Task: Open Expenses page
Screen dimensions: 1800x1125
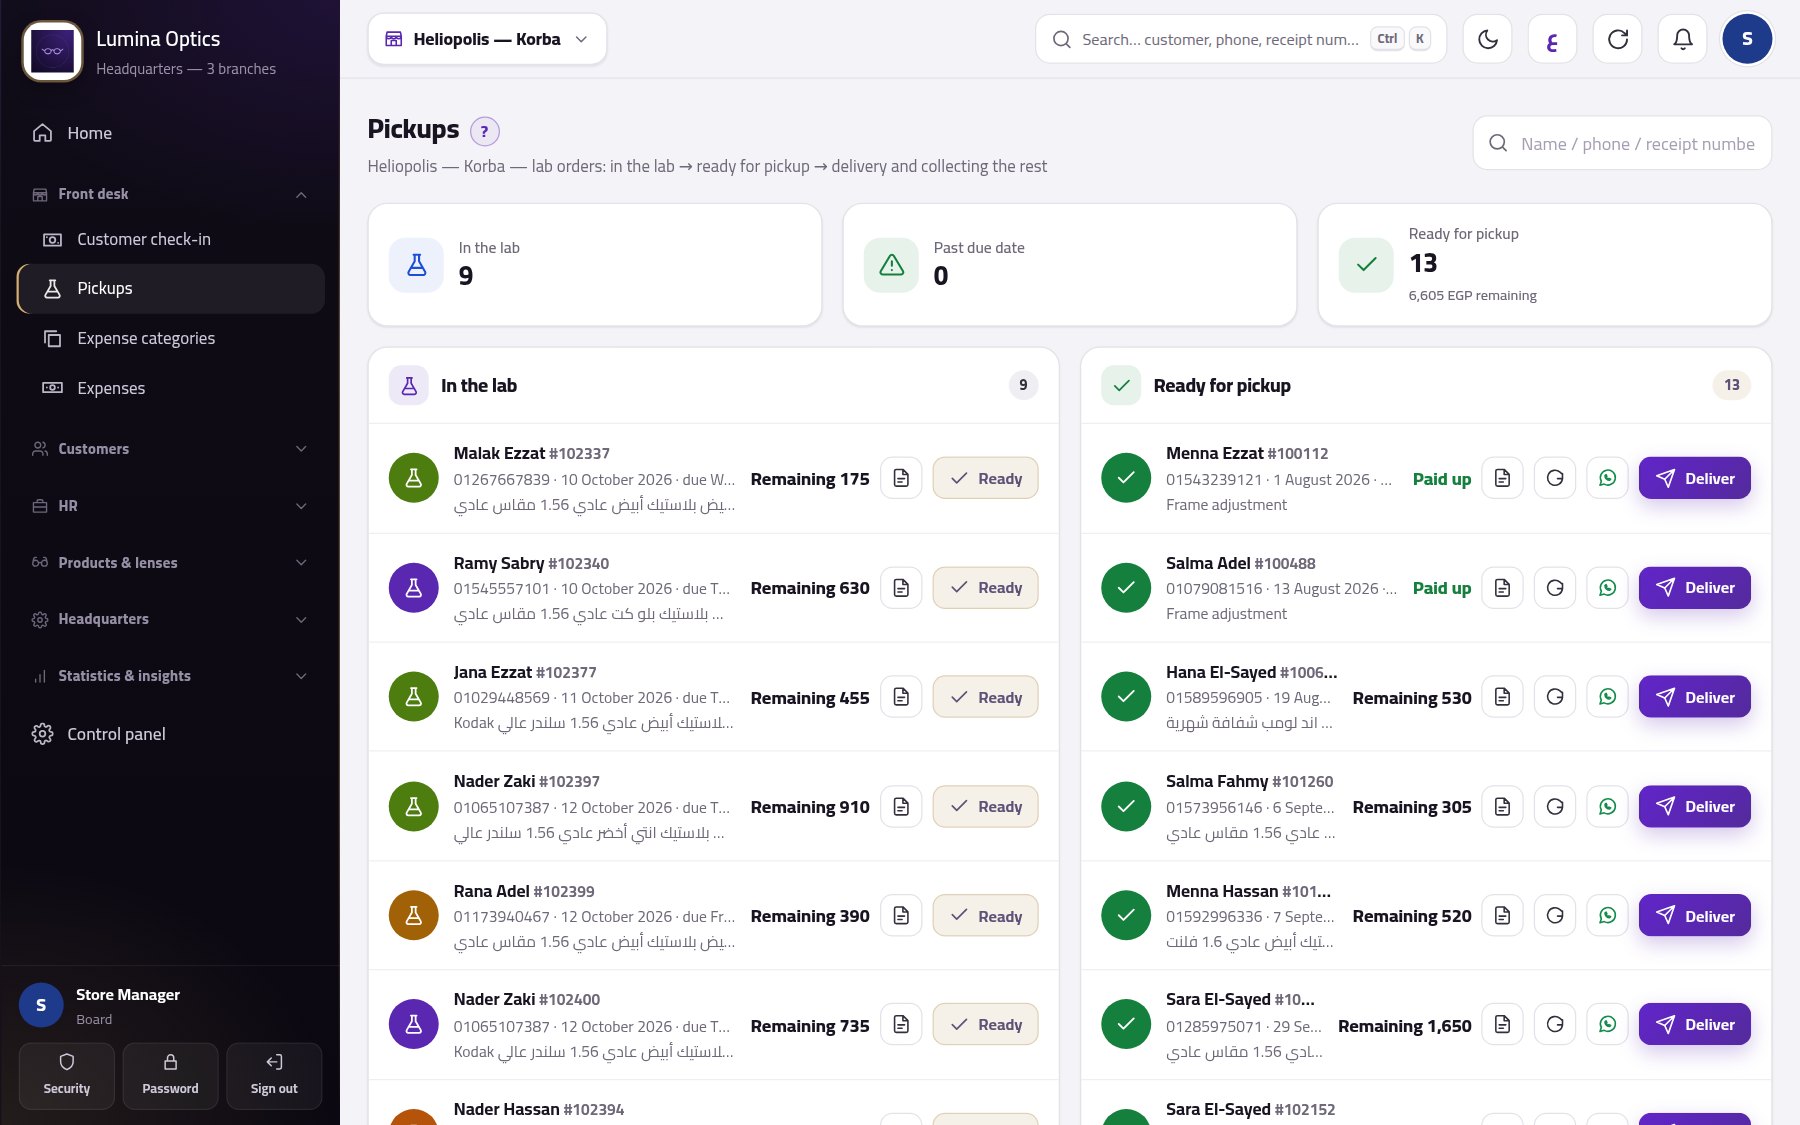Action: click(171, 389)
